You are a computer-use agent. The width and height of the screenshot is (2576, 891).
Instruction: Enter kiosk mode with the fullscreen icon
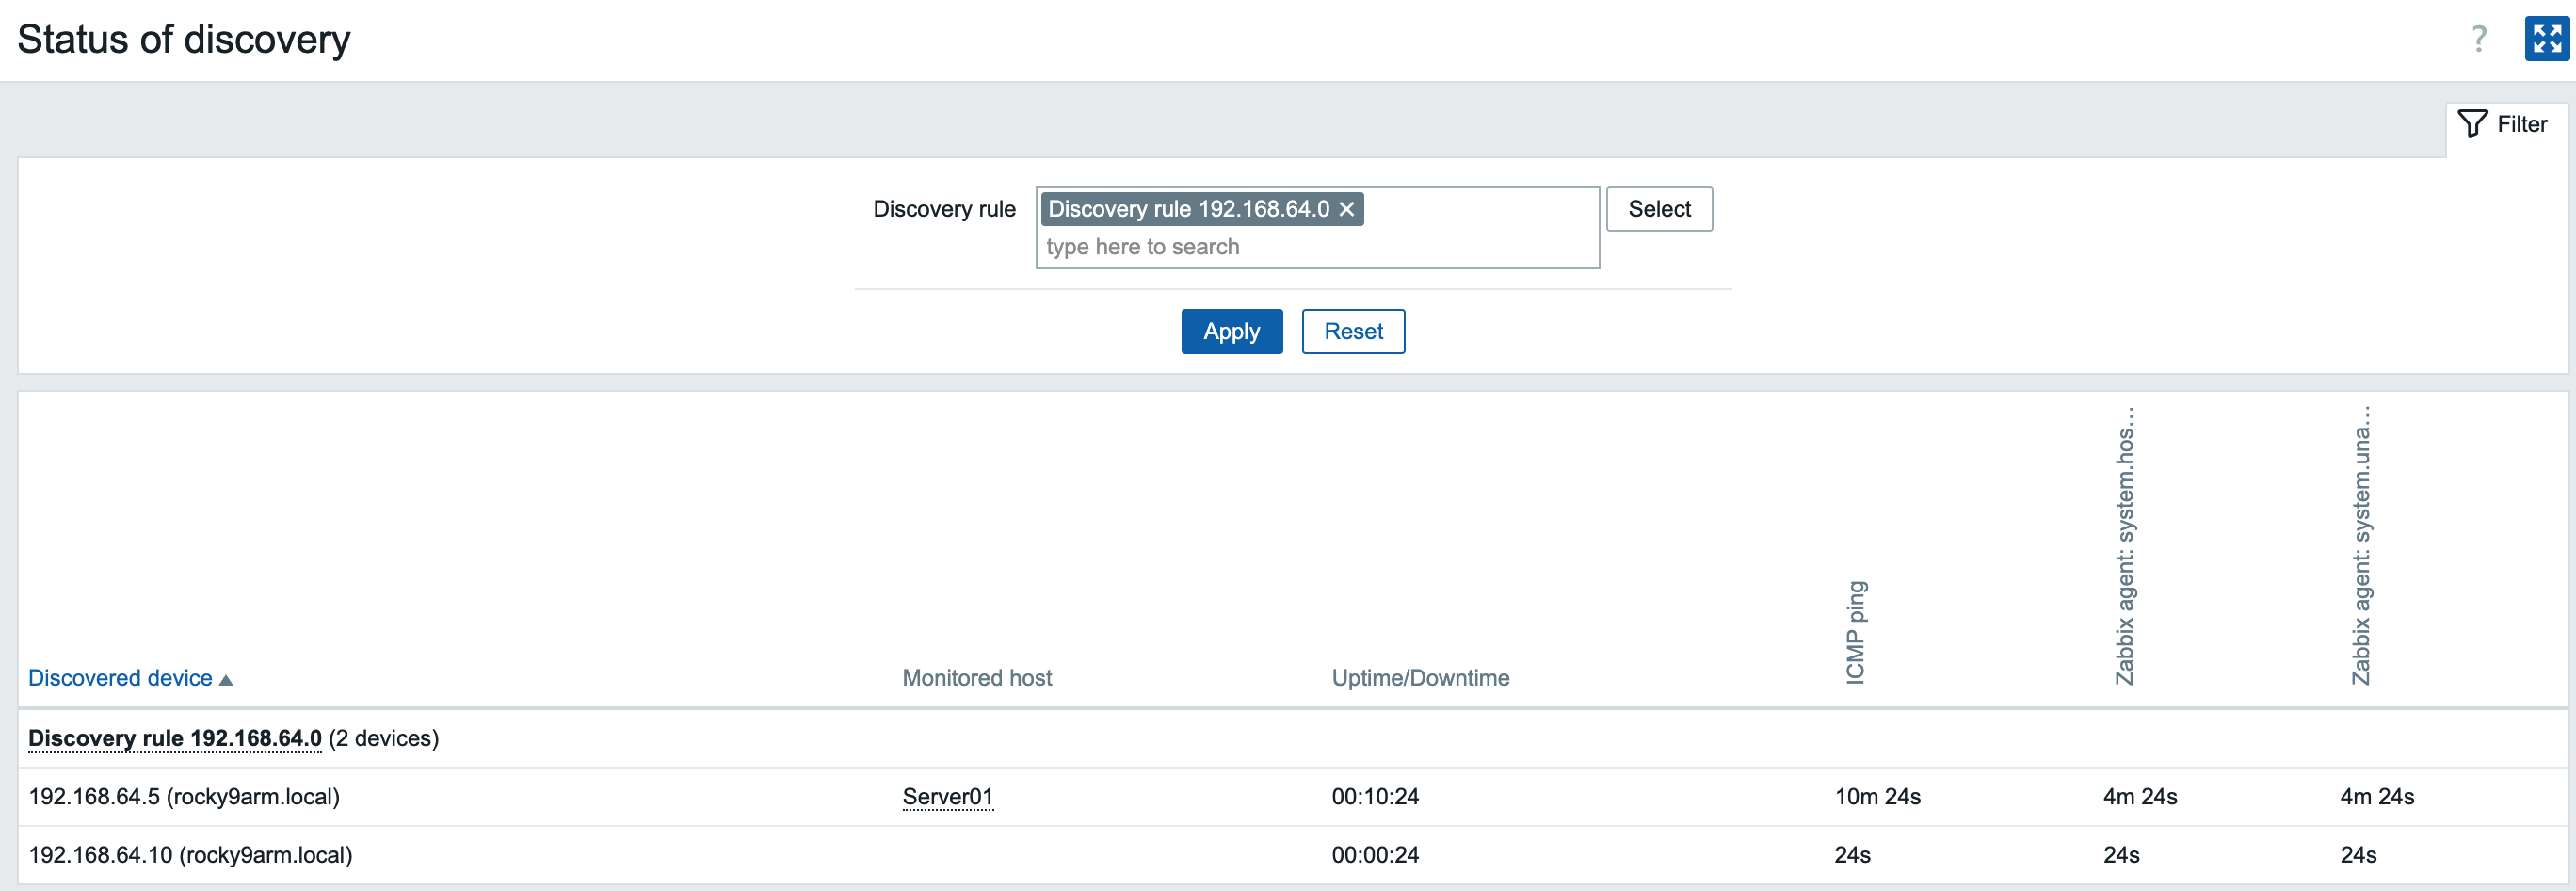[x=2545, y=39]
